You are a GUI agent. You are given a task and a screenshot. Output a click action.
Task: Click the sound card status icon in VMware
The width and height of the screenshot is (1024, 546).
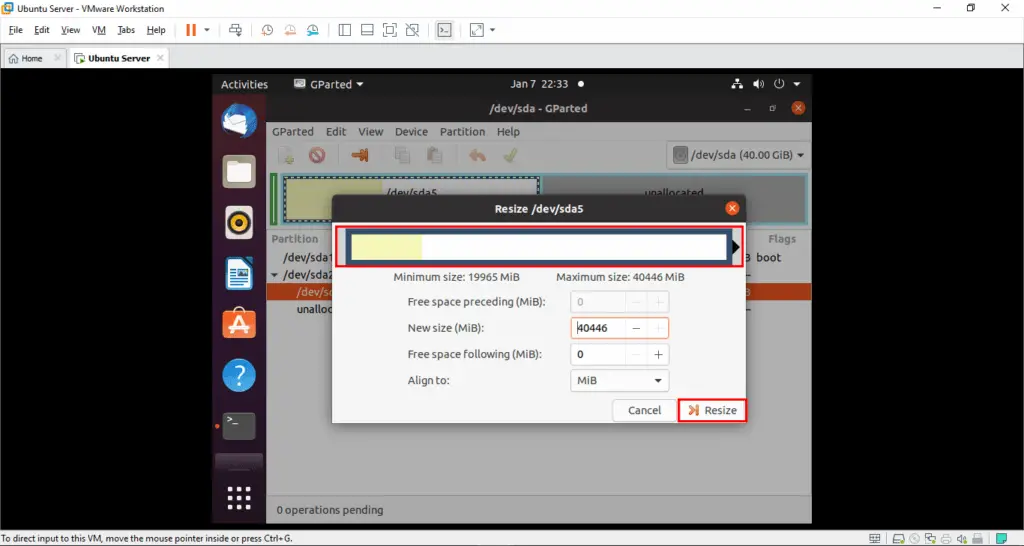tap(961, 539)
